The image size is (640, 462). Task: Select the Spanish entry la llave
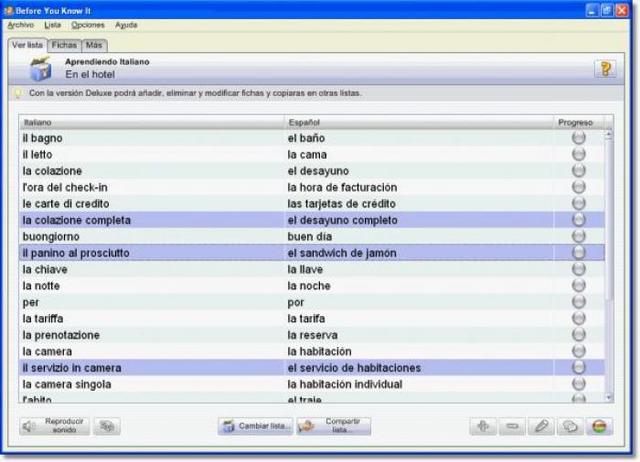[x=305, y=269]
